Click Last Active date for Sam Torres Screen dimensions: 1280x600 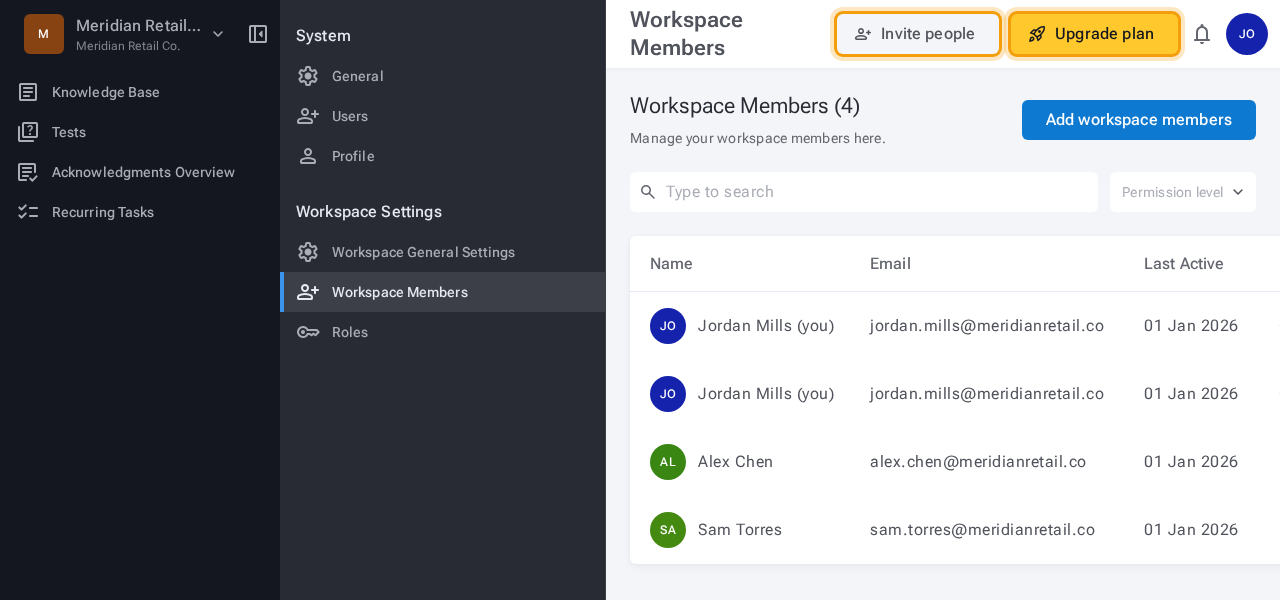[1191, 530]
